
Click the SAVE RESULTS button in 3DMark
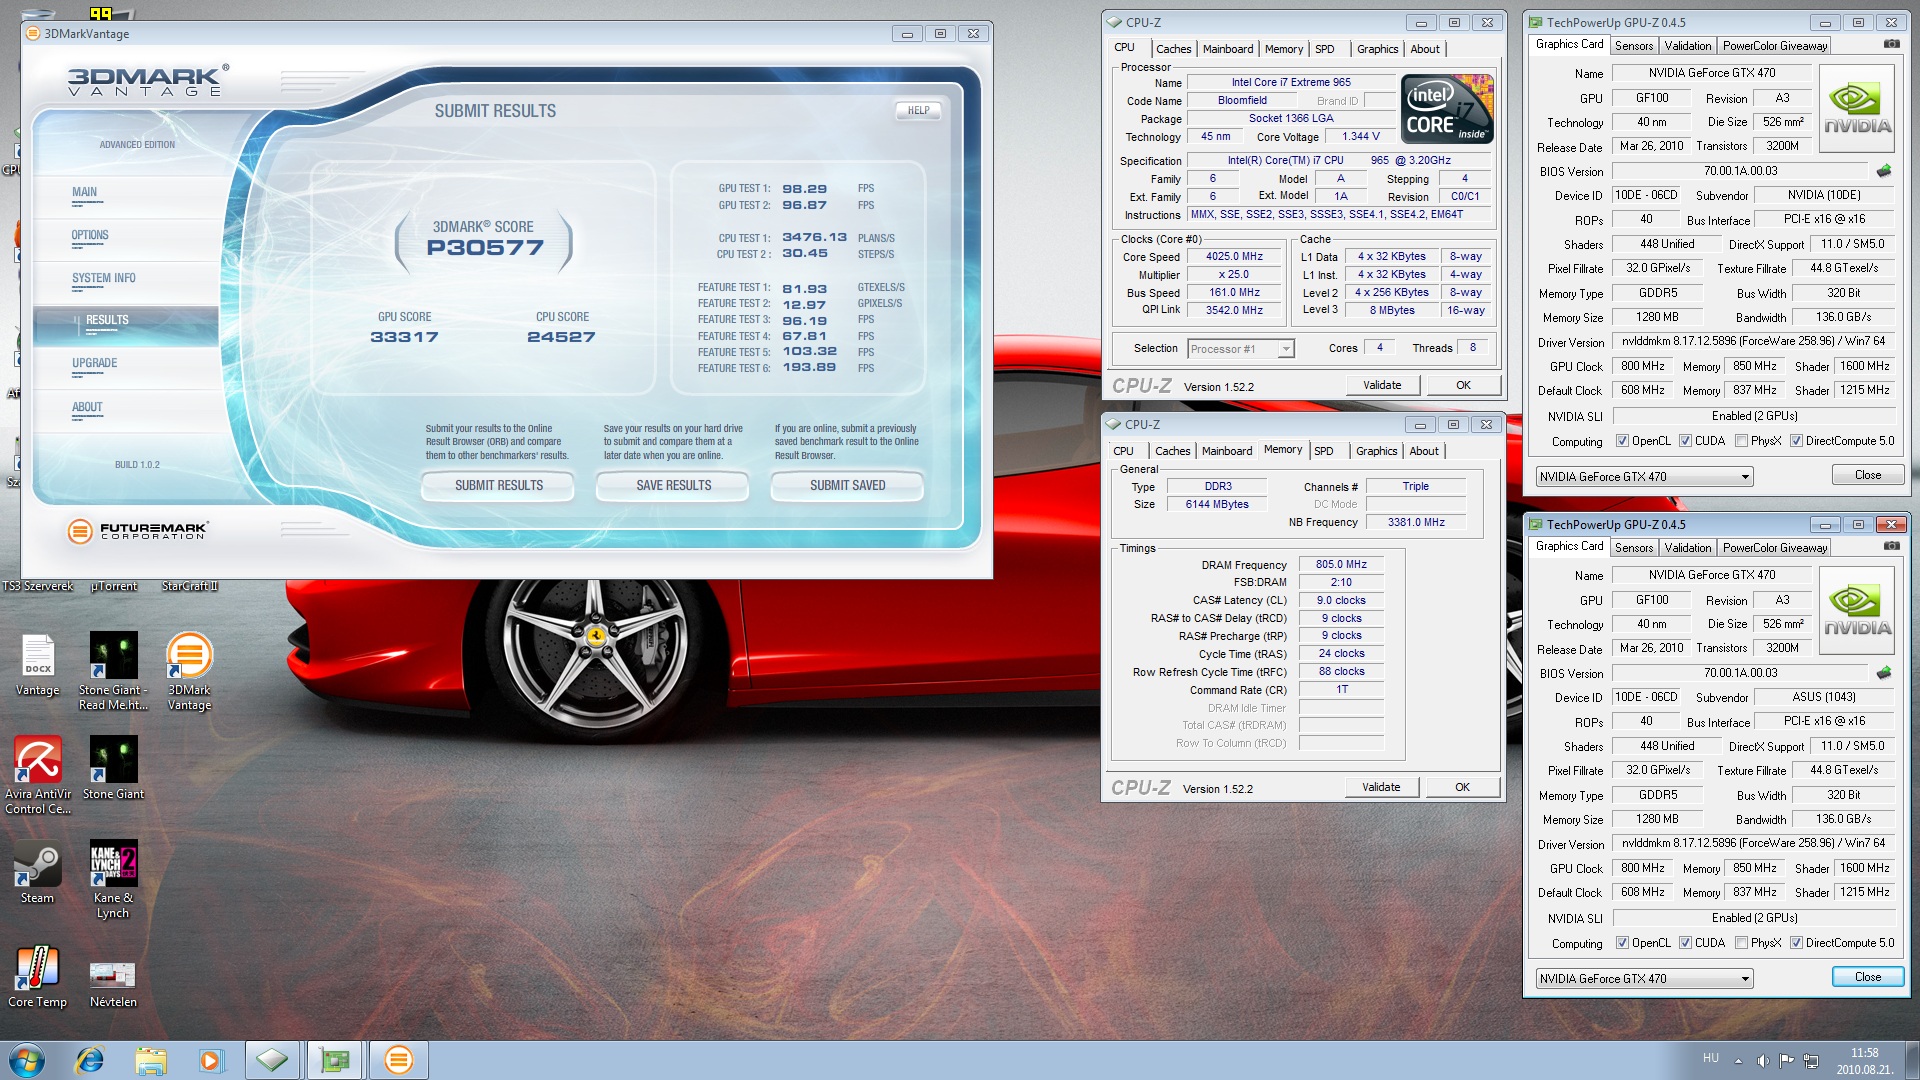point(673,486)
